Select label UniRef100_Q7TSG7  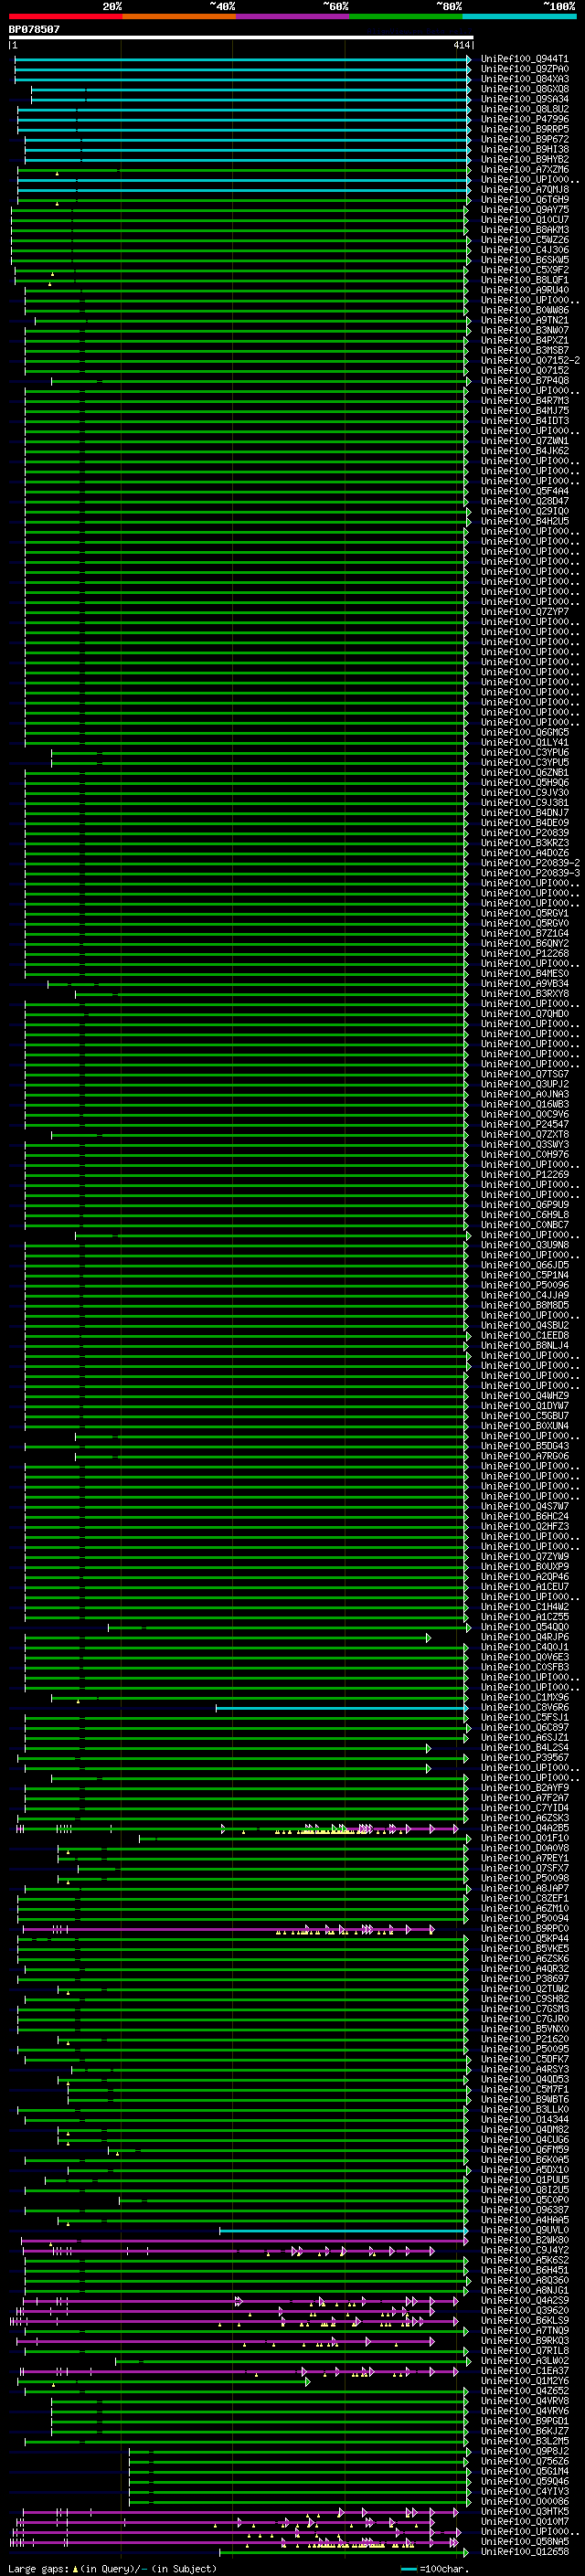[524, 1074]
